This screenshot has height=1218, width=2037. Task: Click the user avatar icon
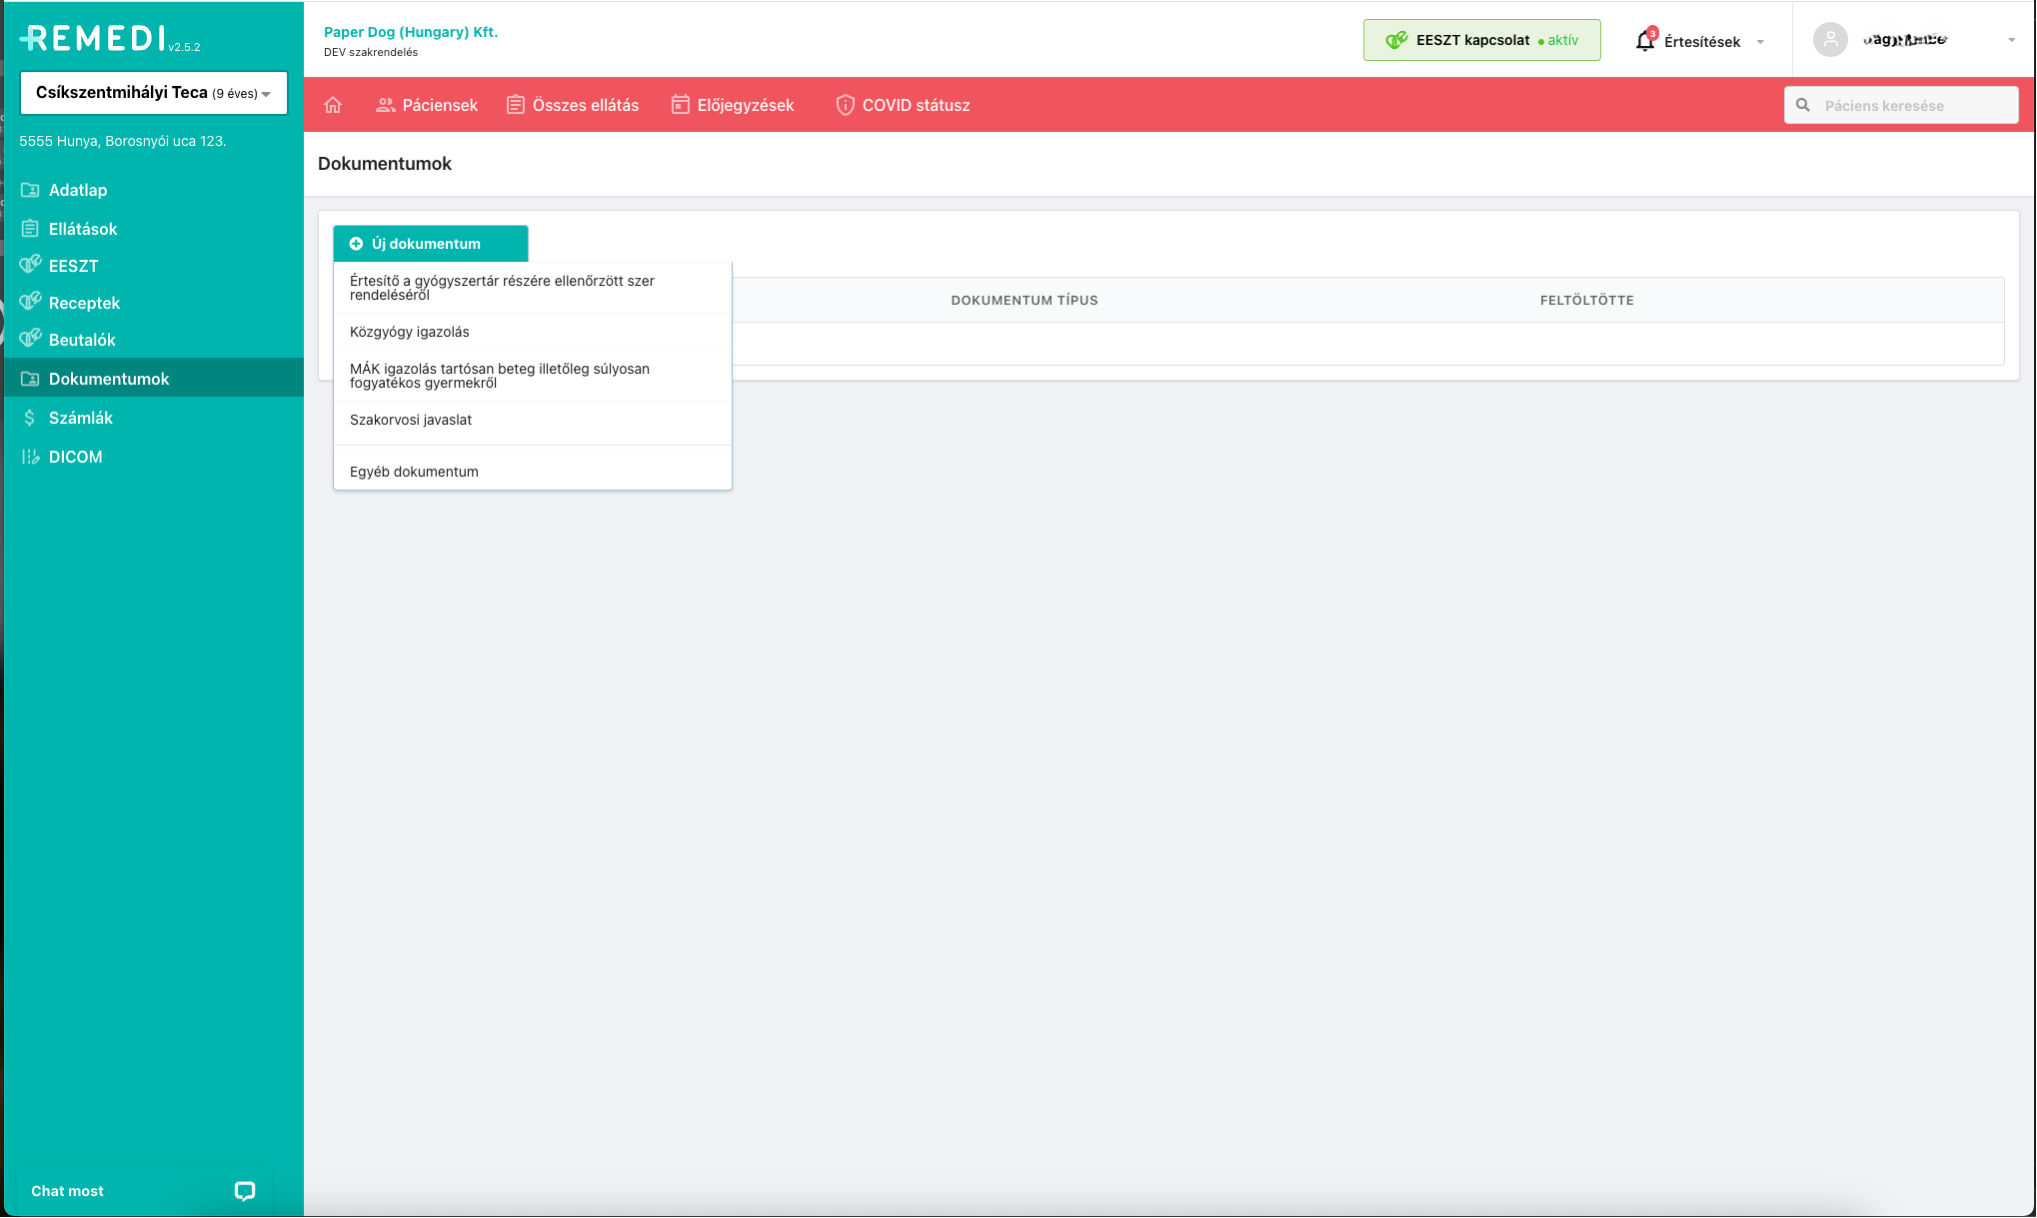[1830, 40]
